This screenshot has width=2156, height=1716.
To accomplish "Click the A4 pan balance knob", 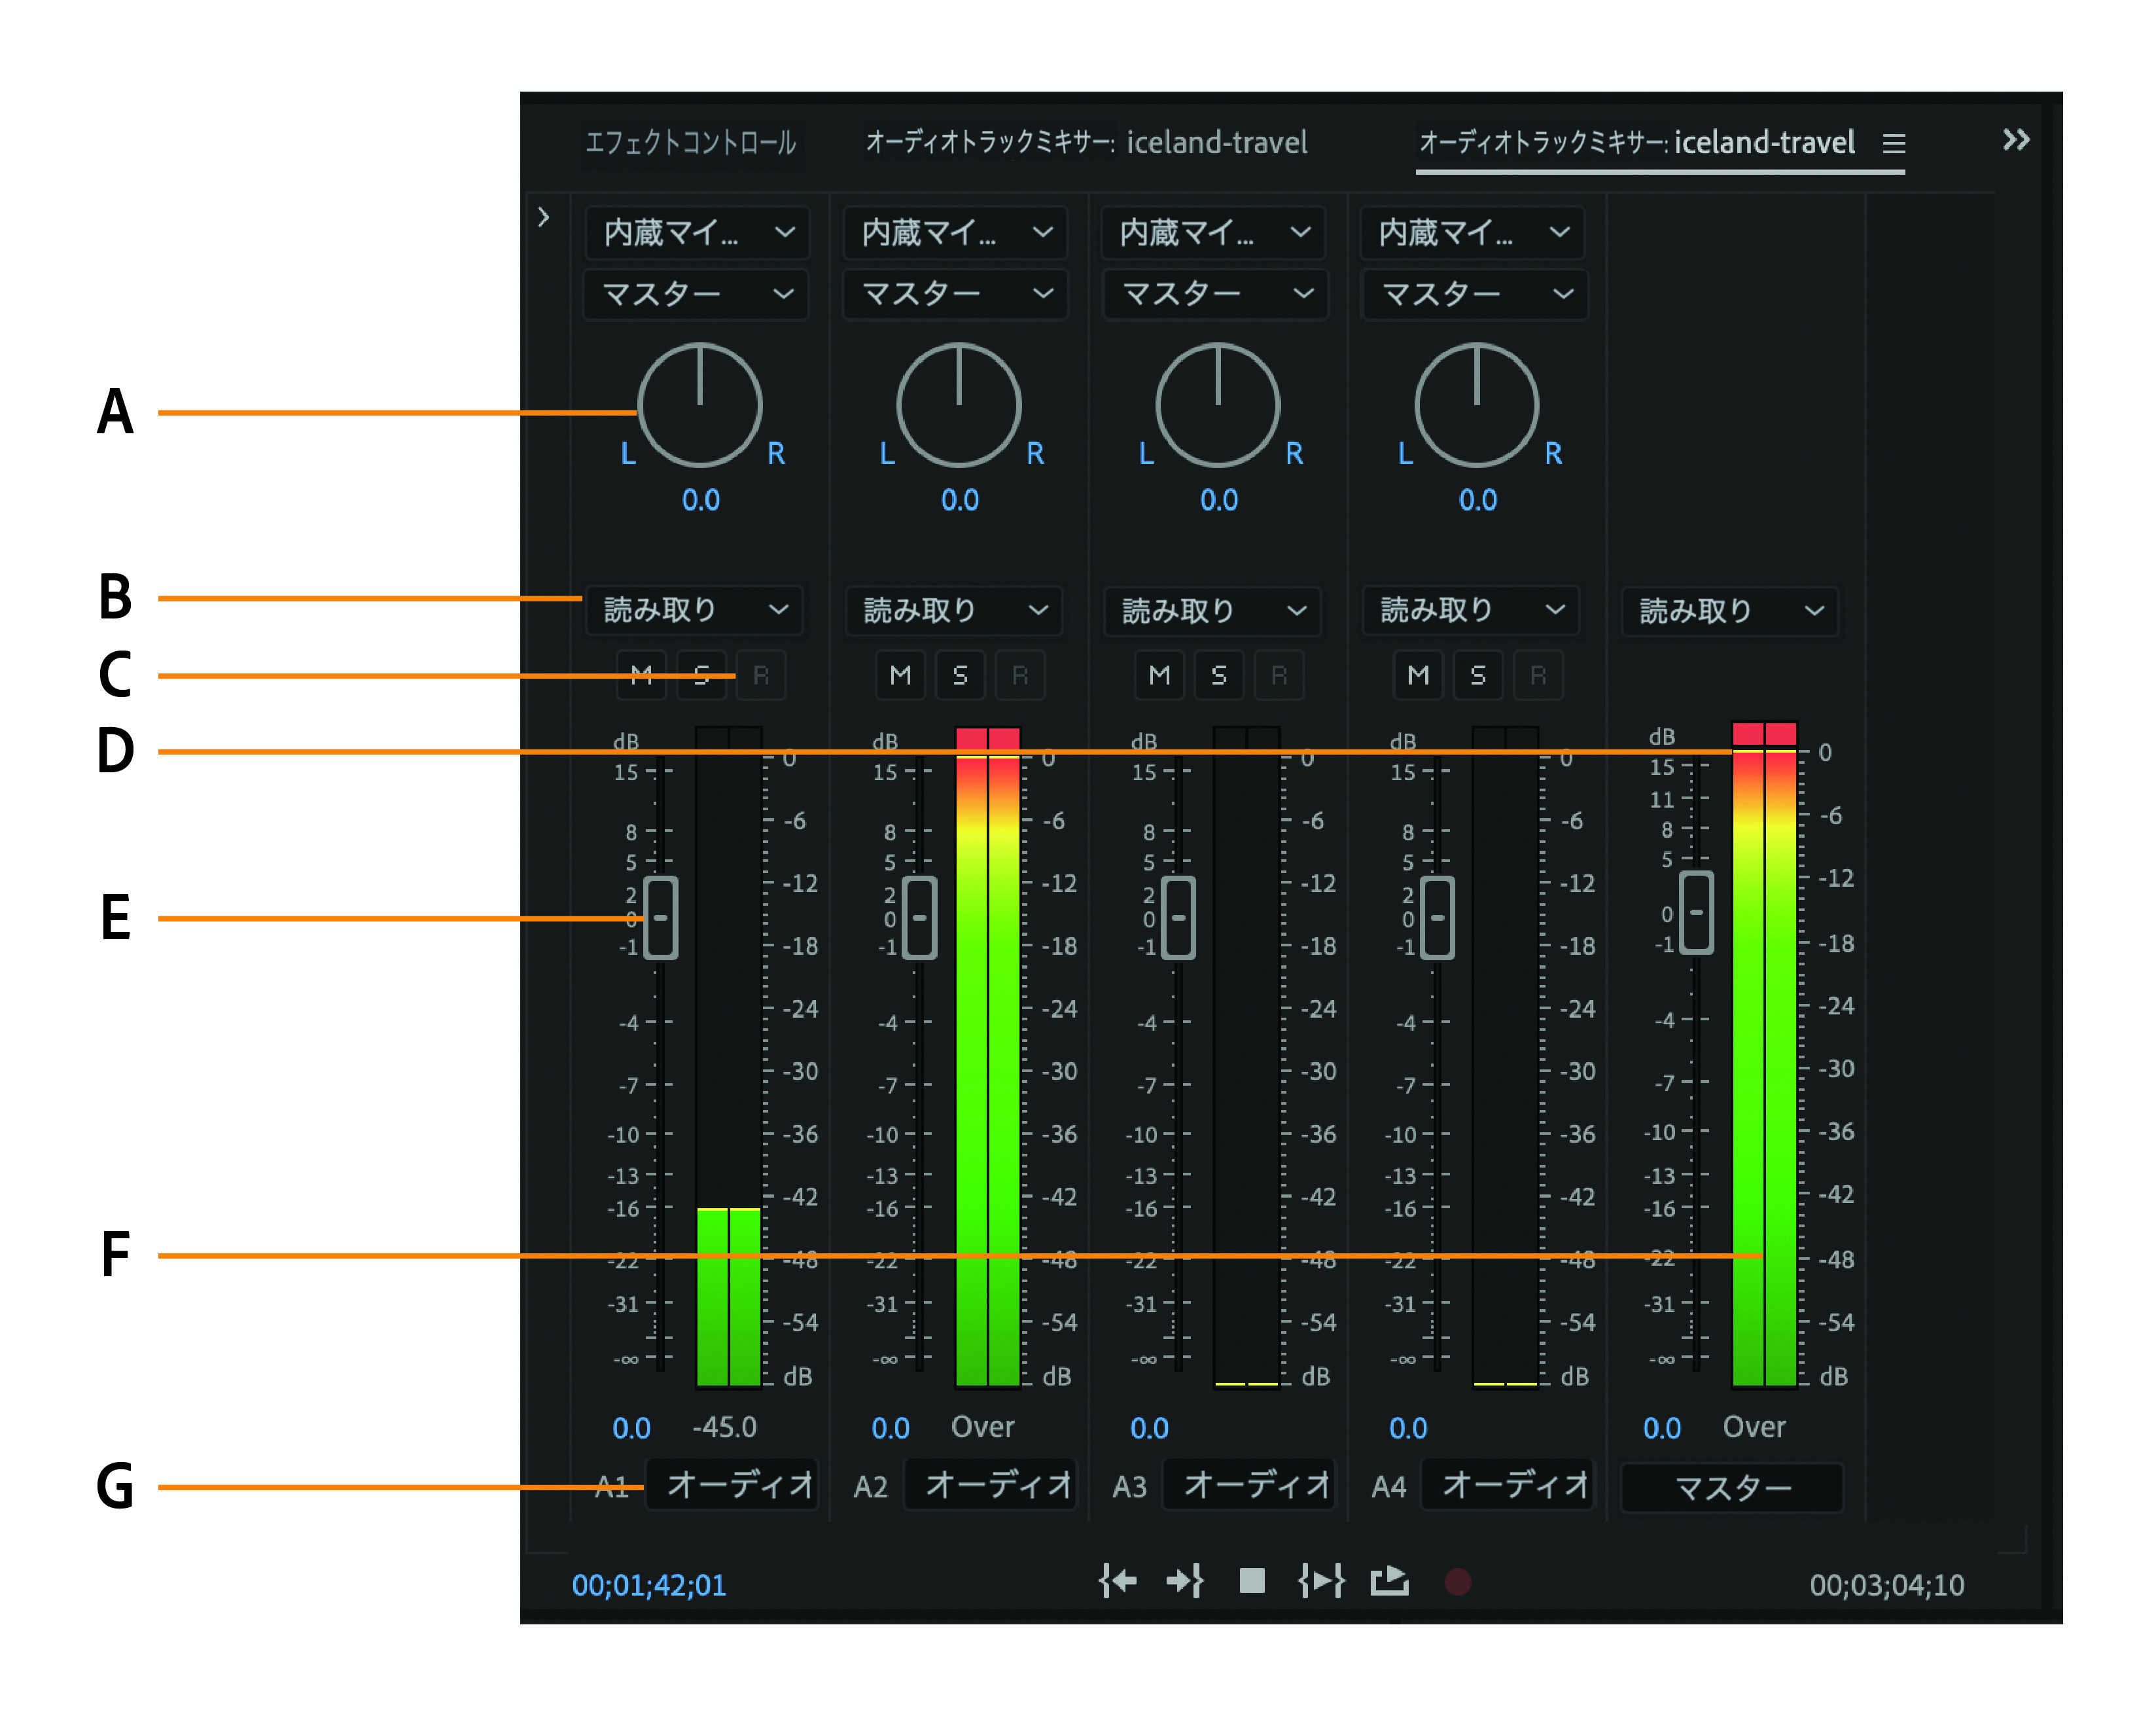I will [x=1477, y=405].
